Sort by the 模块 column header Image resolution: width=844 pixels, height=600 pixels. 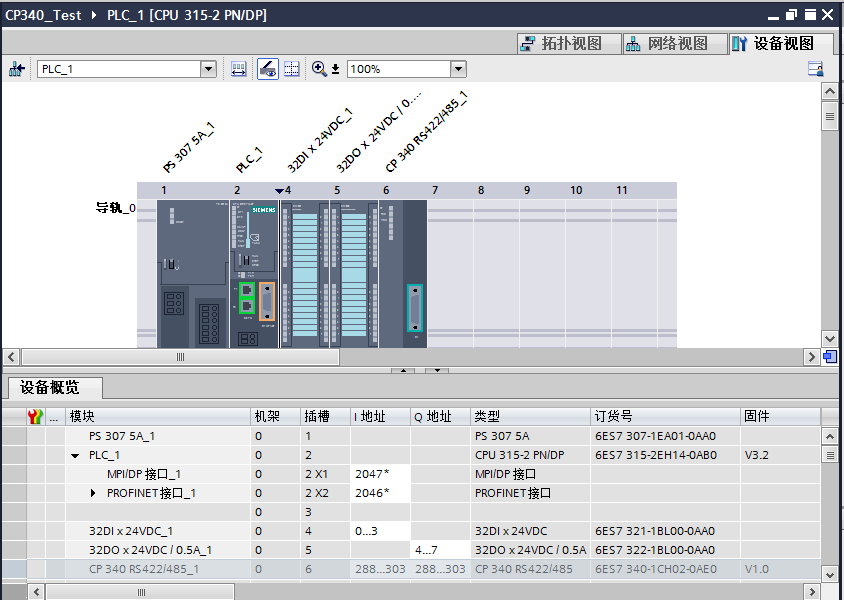(158, 416)
